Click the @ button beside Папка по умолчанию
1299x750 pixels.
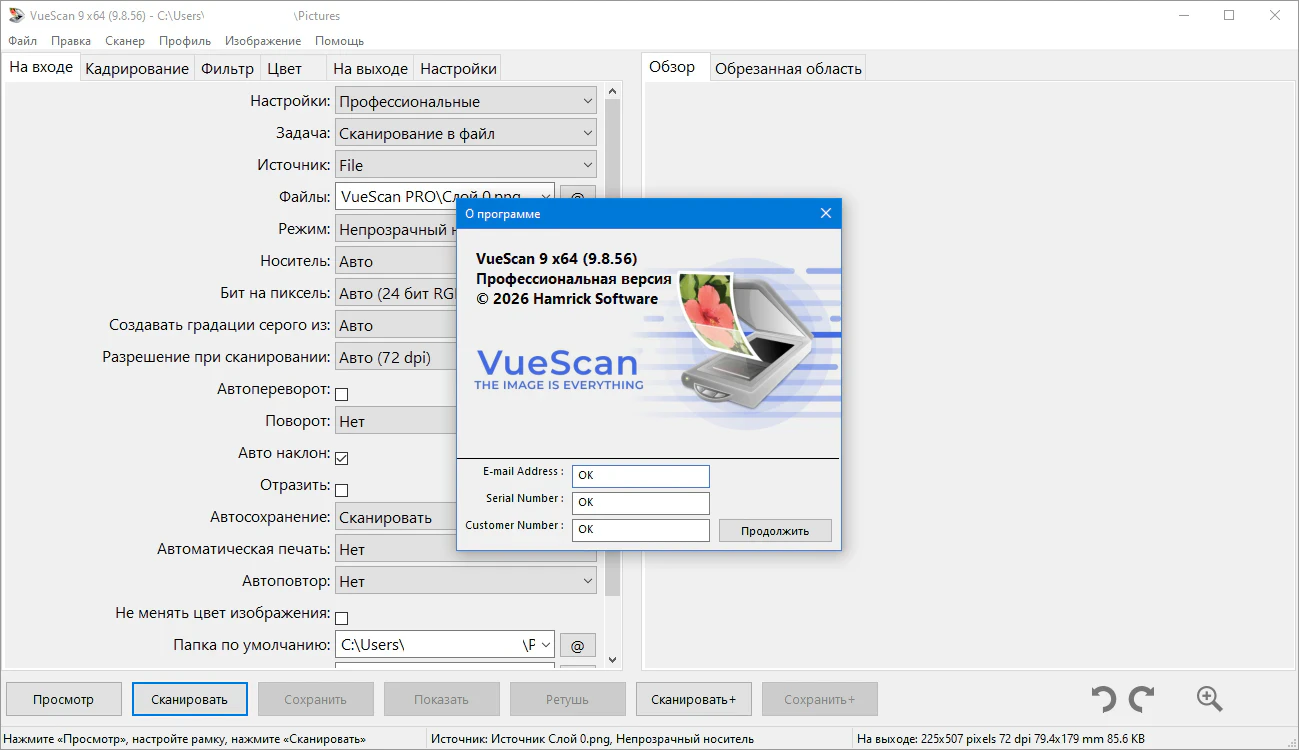click(x=577, y=645)
